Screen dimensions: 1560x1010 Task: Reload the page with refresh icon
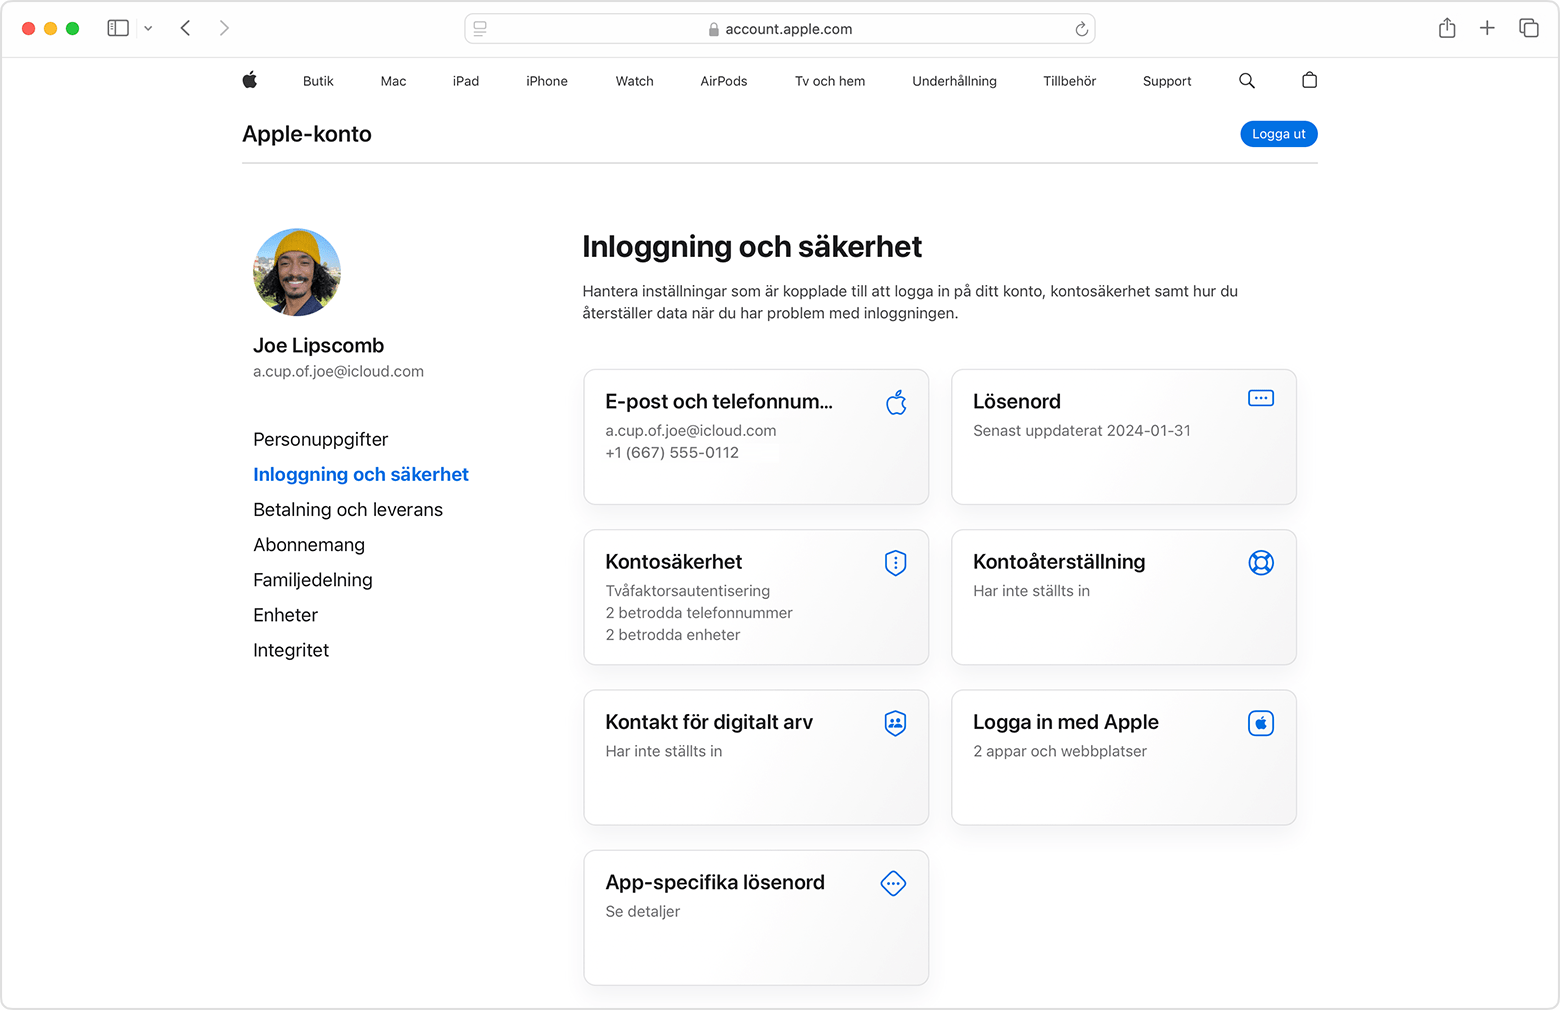(x=1081, y=29)
